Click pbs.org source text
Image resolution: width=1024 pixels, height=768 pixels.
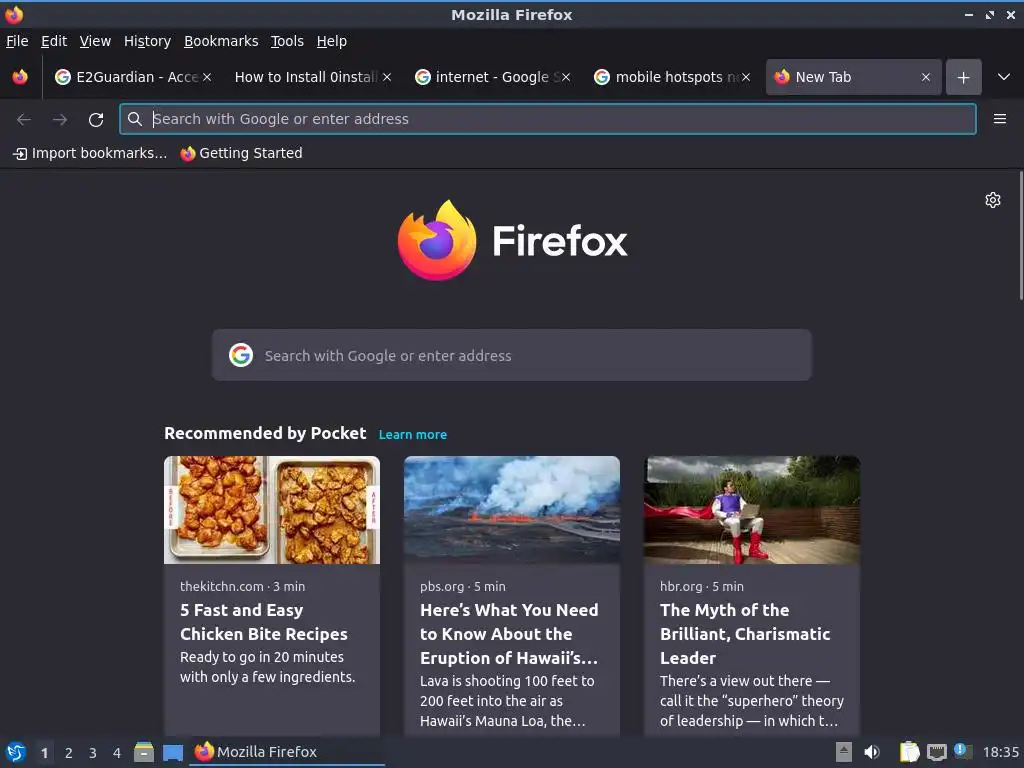441,586
